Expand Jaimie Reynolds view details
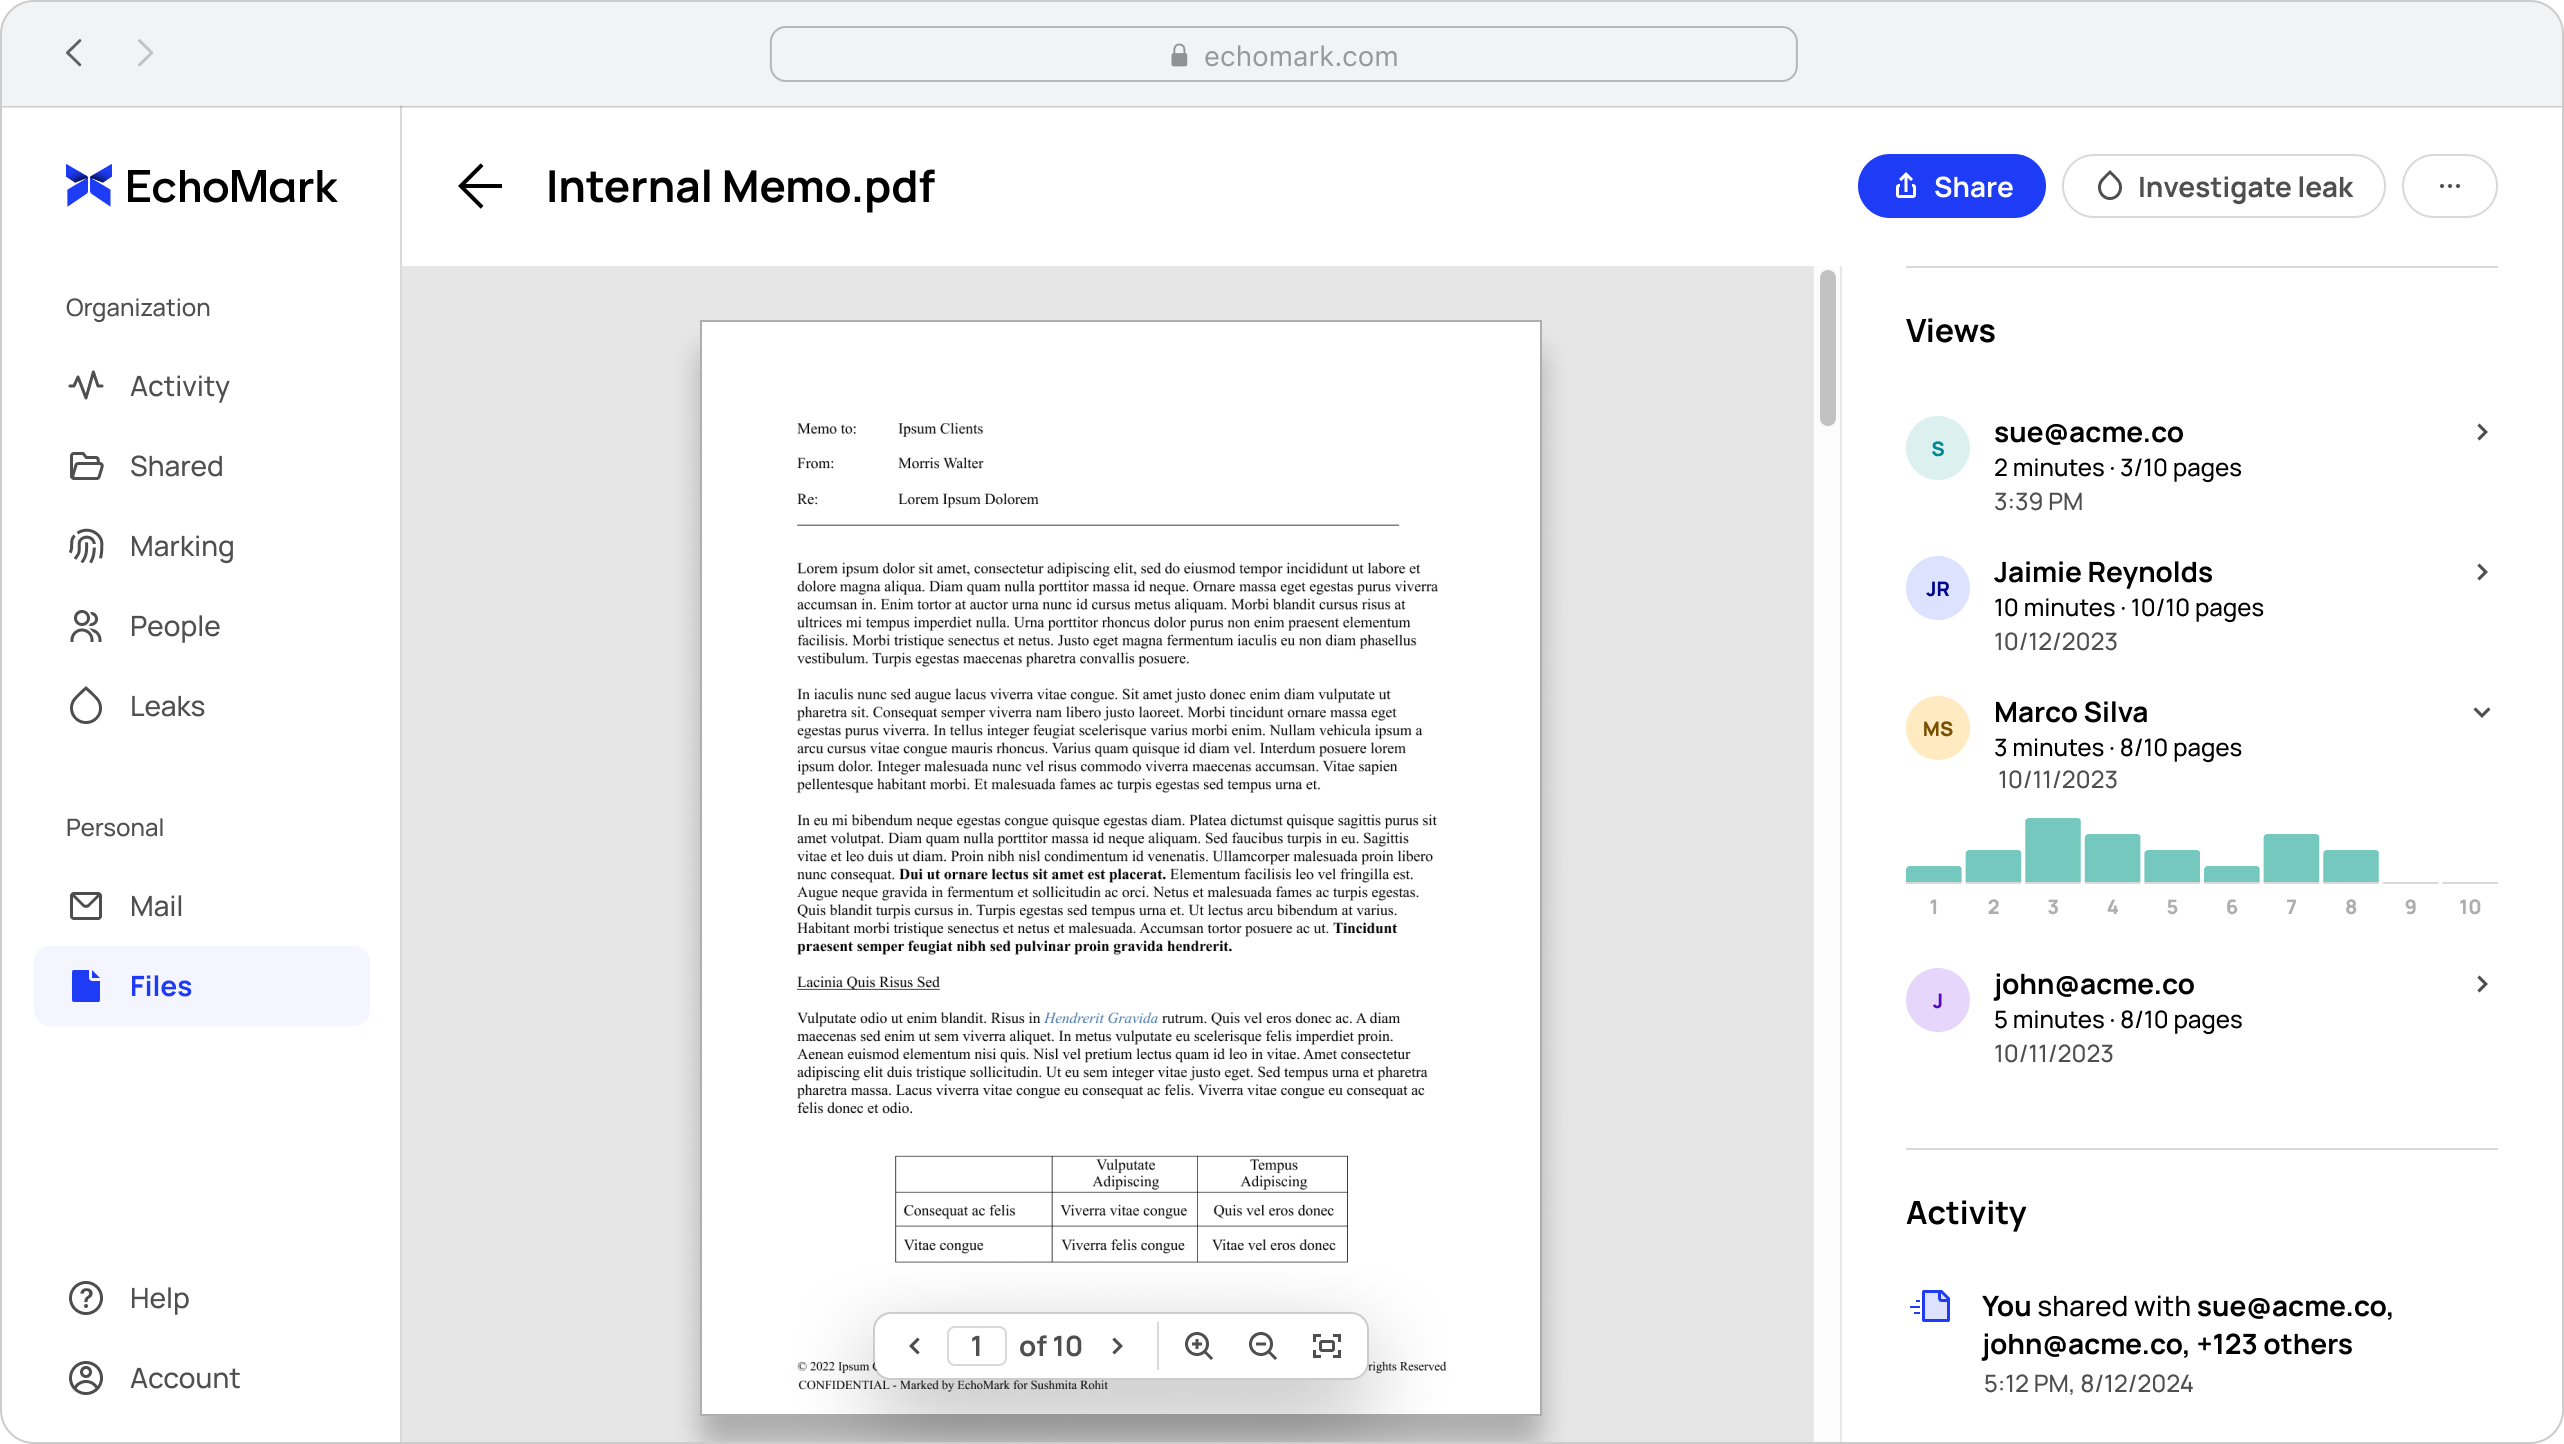Viewport: 2564px width, 1444px height. pyautogui.click(x=2482, y=572)
